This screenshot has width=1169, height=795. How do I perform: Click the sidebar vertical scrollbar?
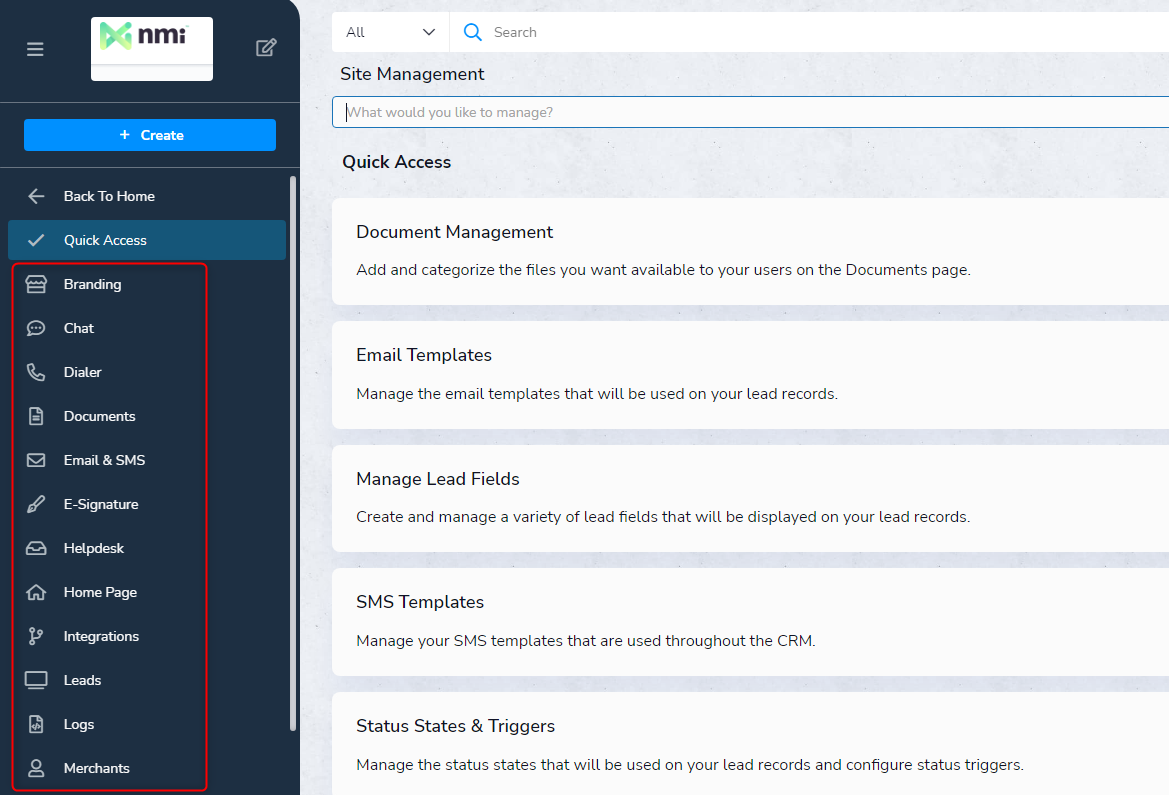[293, 453]
